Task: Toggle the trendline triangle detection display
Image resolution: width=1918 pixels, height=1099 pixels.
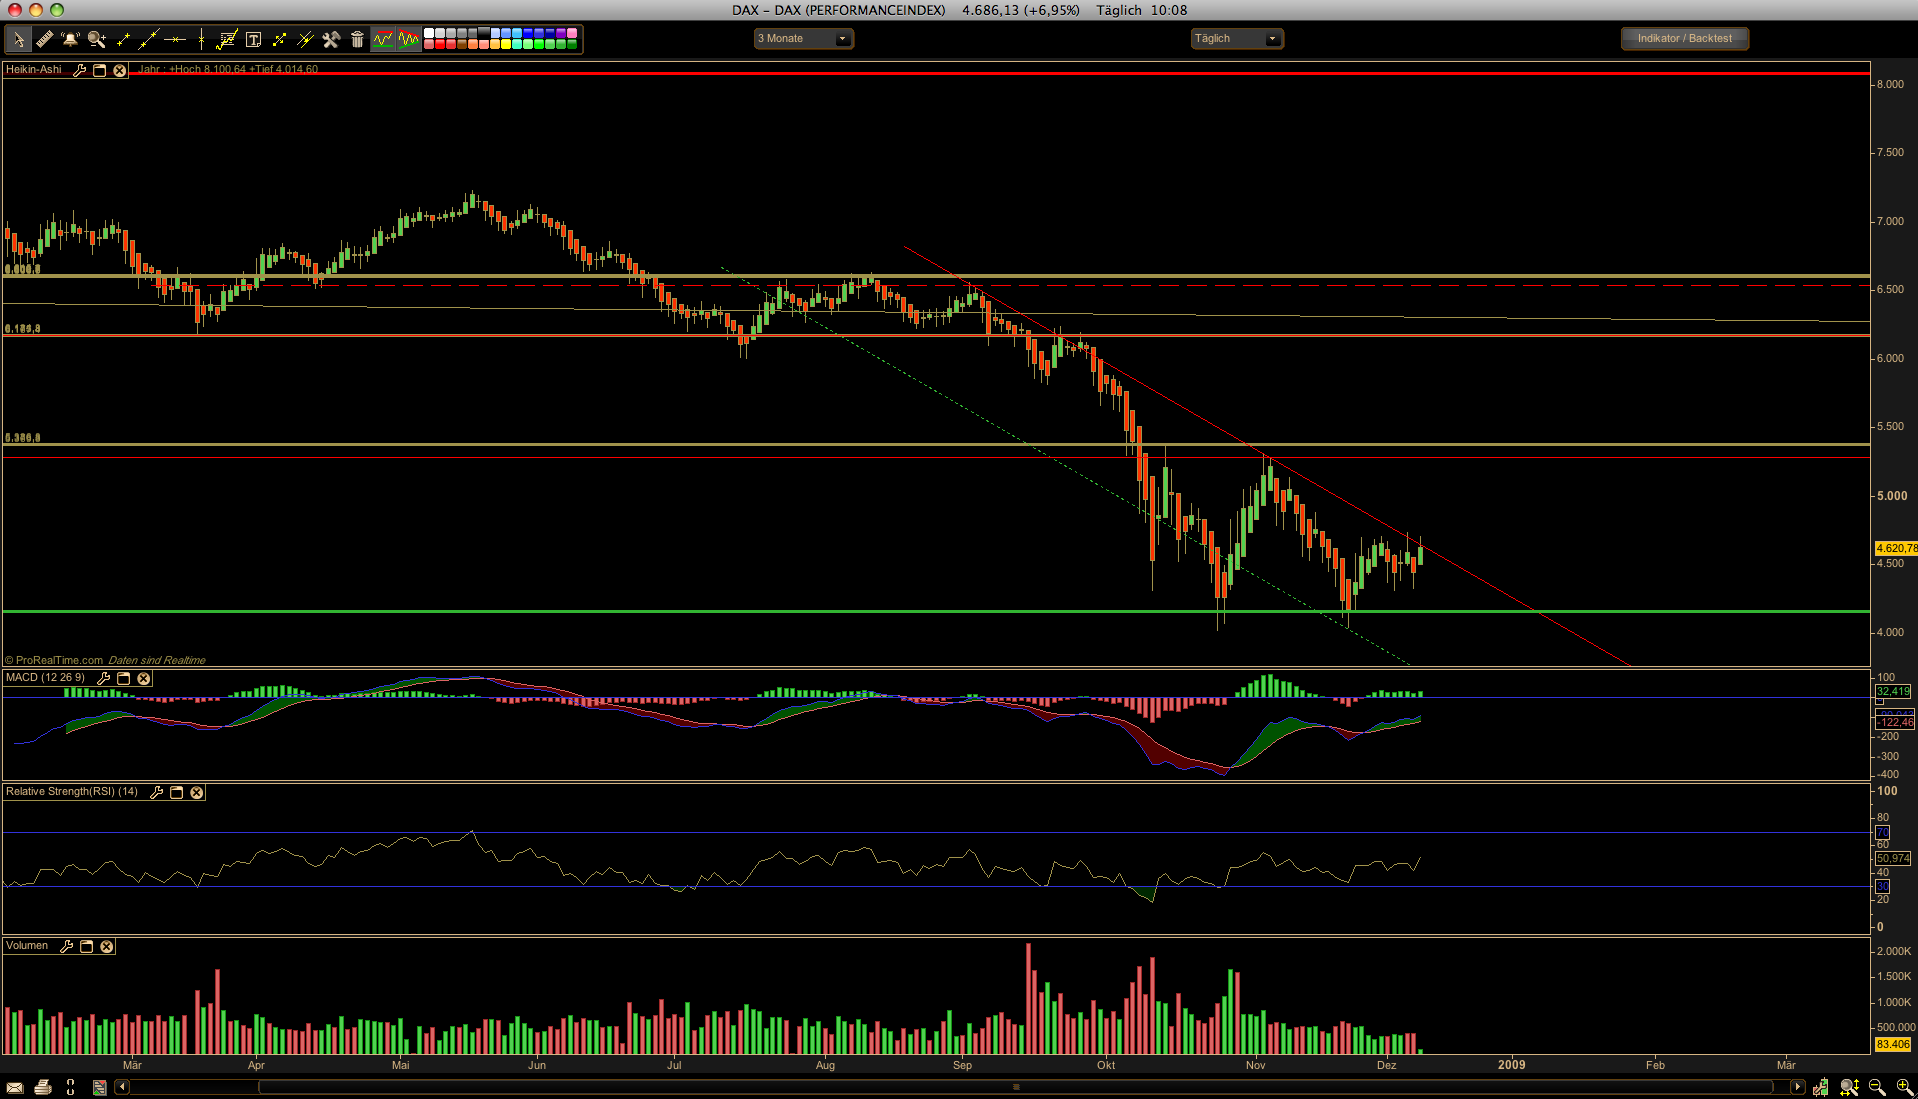Action: (409, 39)
